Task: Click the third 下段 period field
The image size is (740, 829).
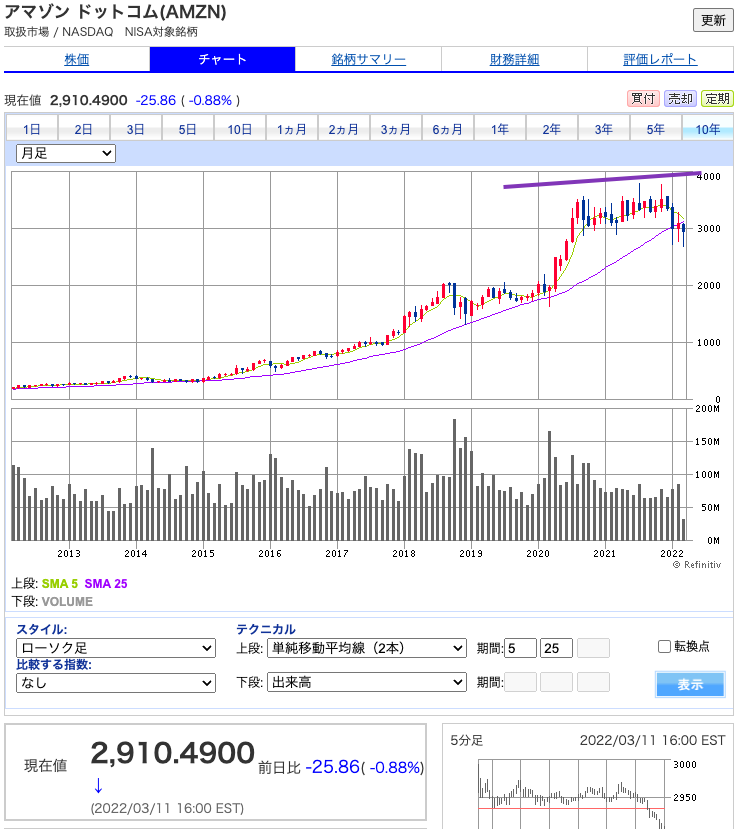Action: 593,682
